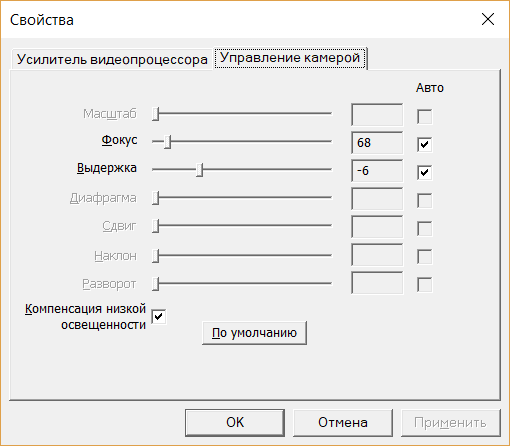Image resolution: width=510 pixels, height=446 pixels.
Task: Confirm with the OK button
Action: [235, 423]
